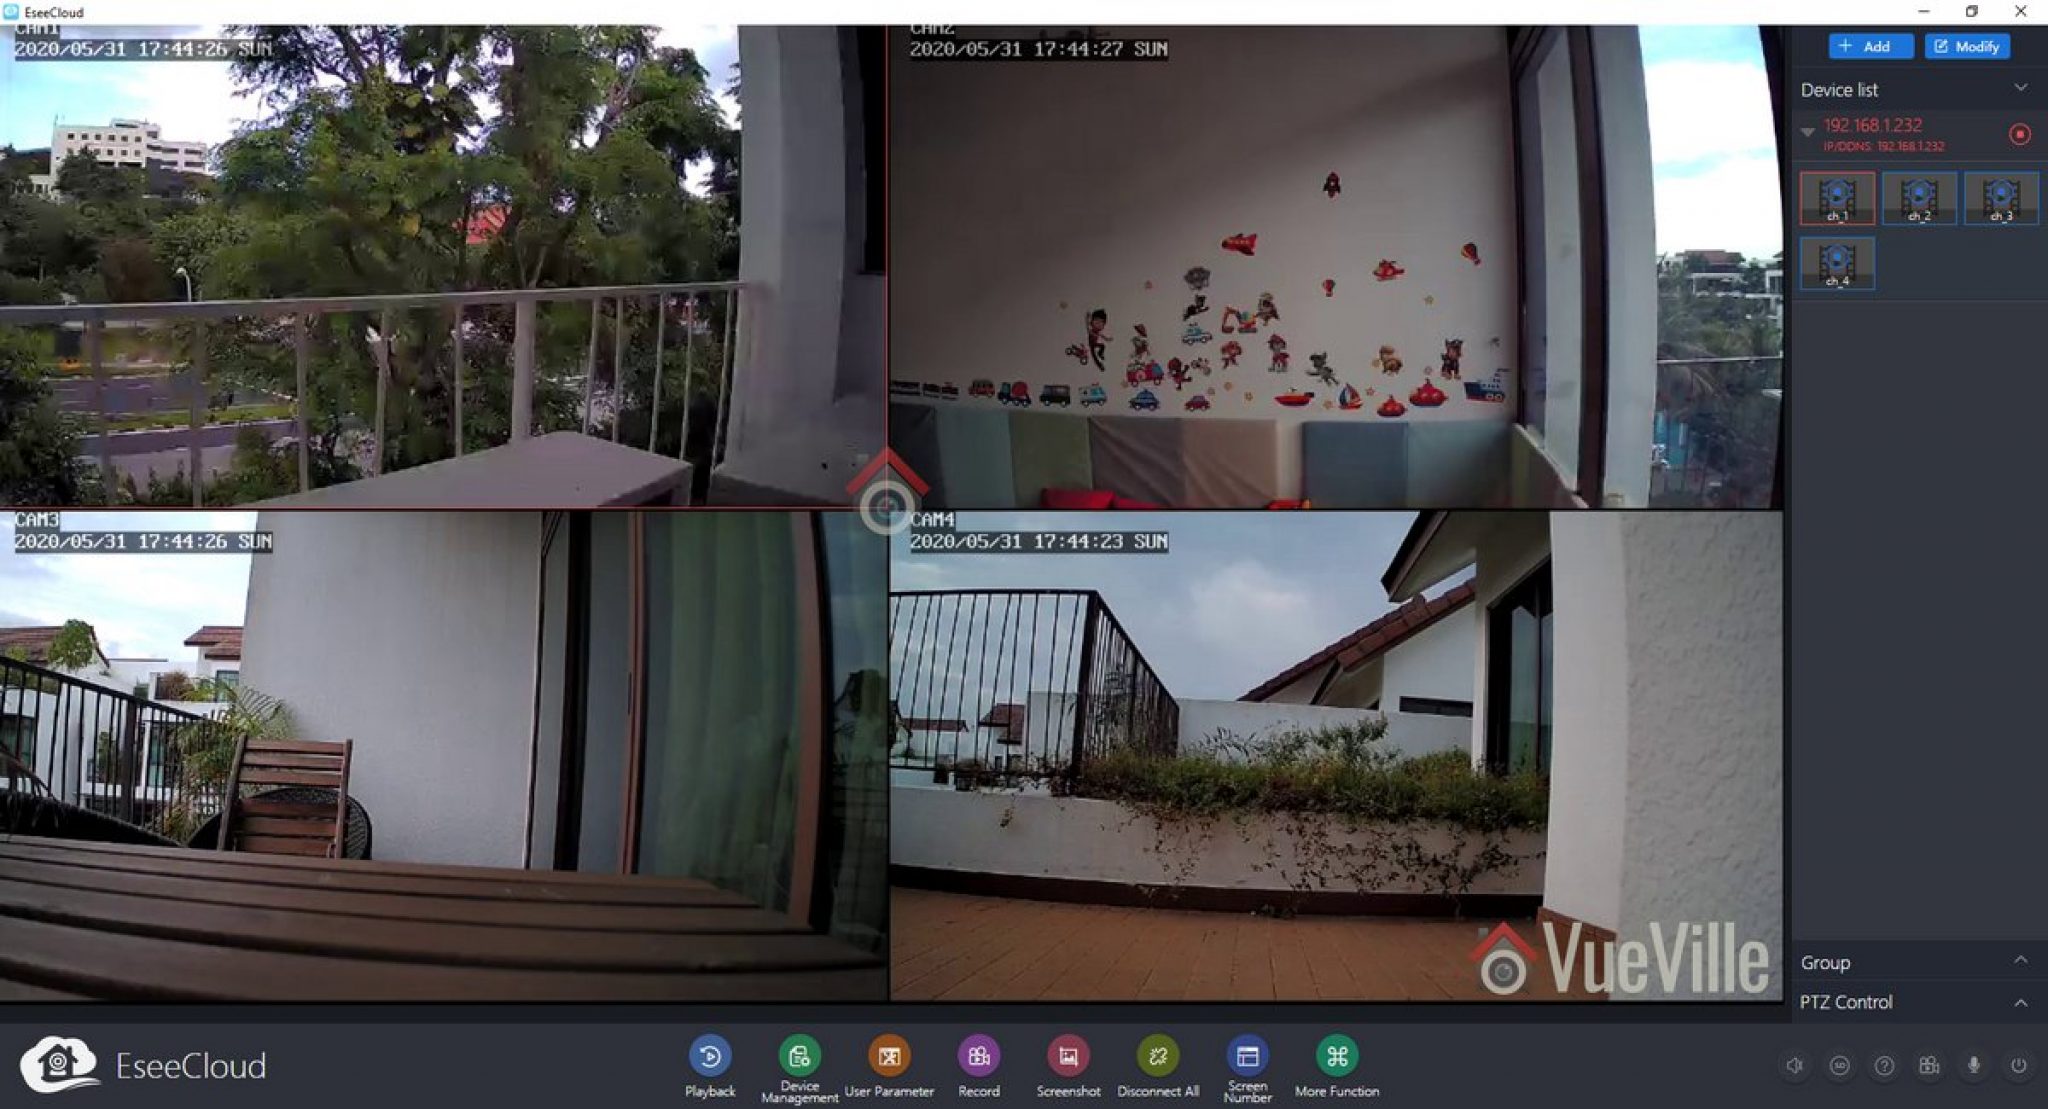The height and width of the screenshot is (1109, 2048).
Task: Toggle the microphone for two-way audio
Action: [1972, 1066]
